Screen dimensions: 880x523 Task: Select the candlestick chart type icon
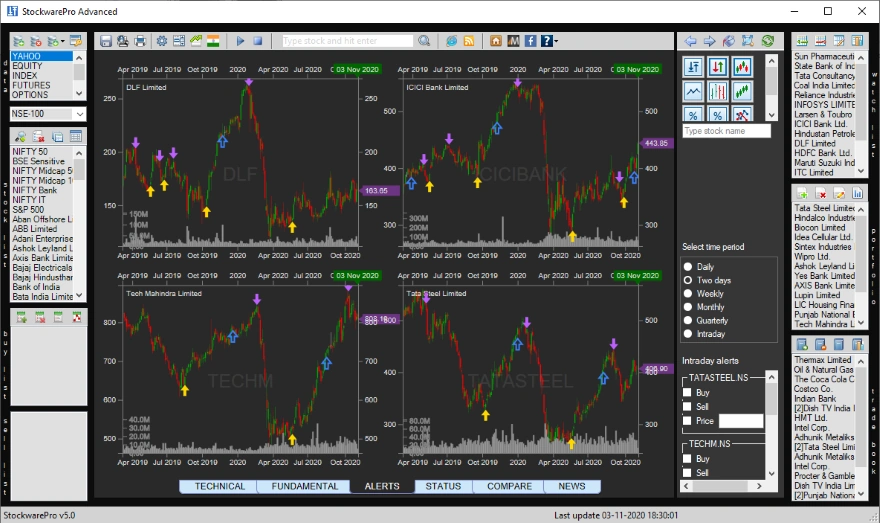742,66
